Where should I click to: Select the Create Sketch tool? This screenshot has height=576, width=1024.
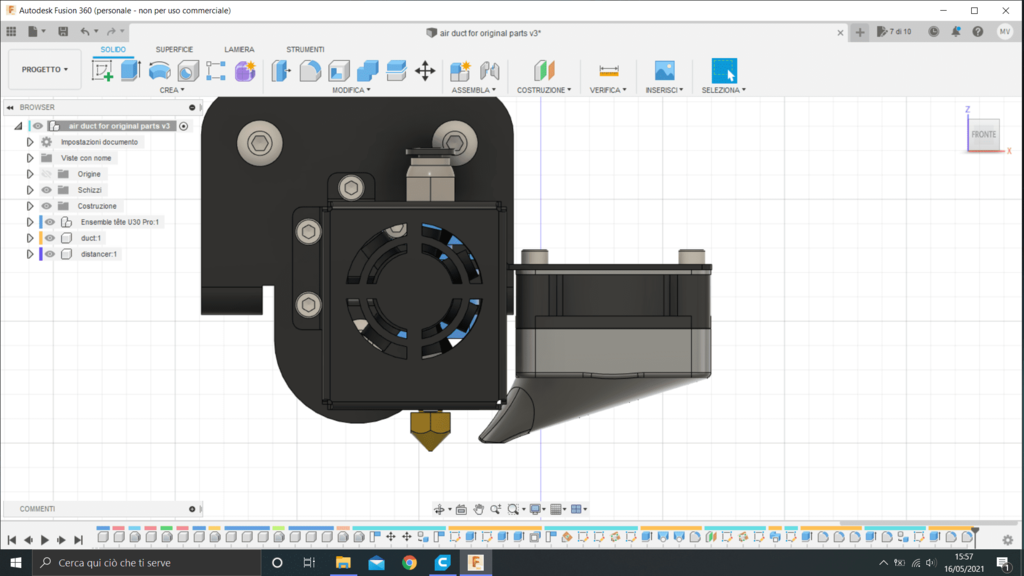click(x=103, y=71)
